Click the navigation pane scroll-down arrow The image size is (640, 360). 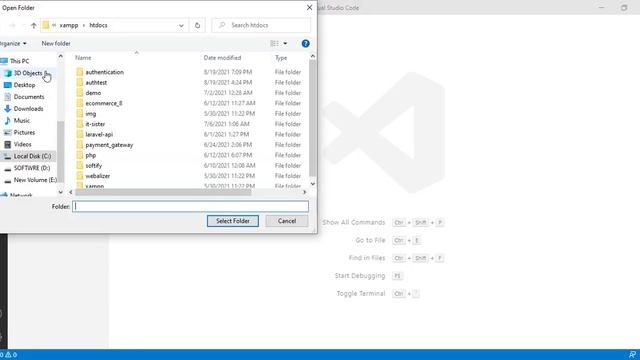60,192
